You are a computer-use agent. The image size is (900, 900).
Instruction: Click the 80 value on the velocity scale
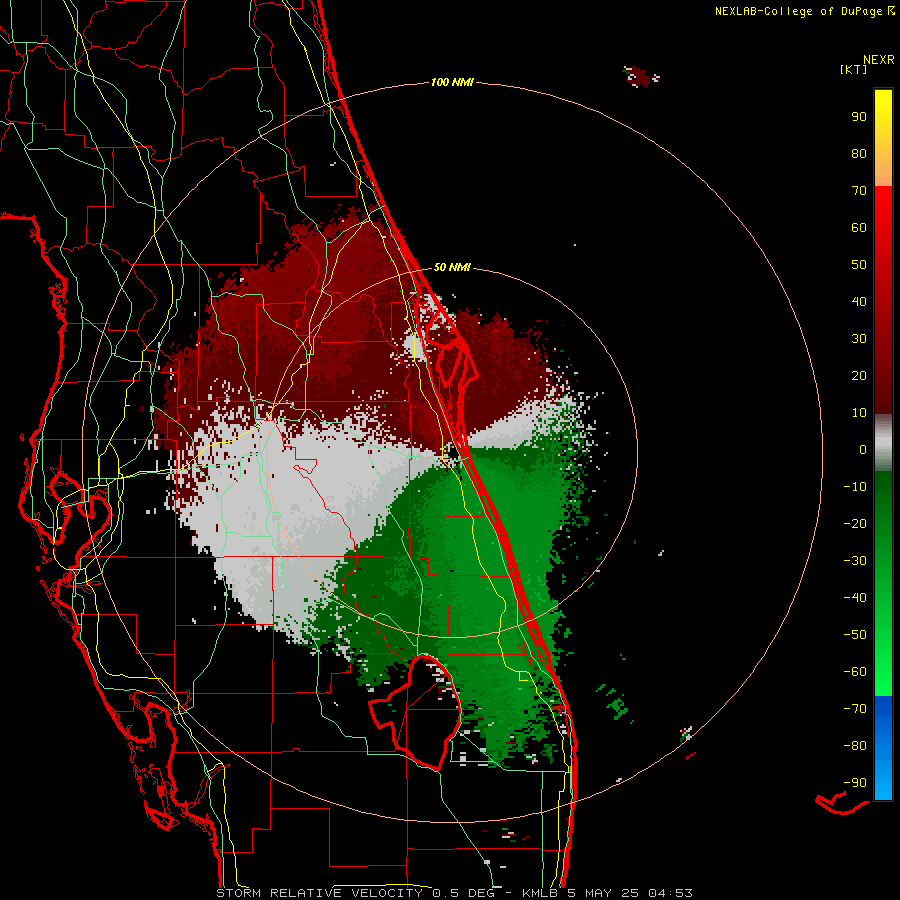pos(859,153)
